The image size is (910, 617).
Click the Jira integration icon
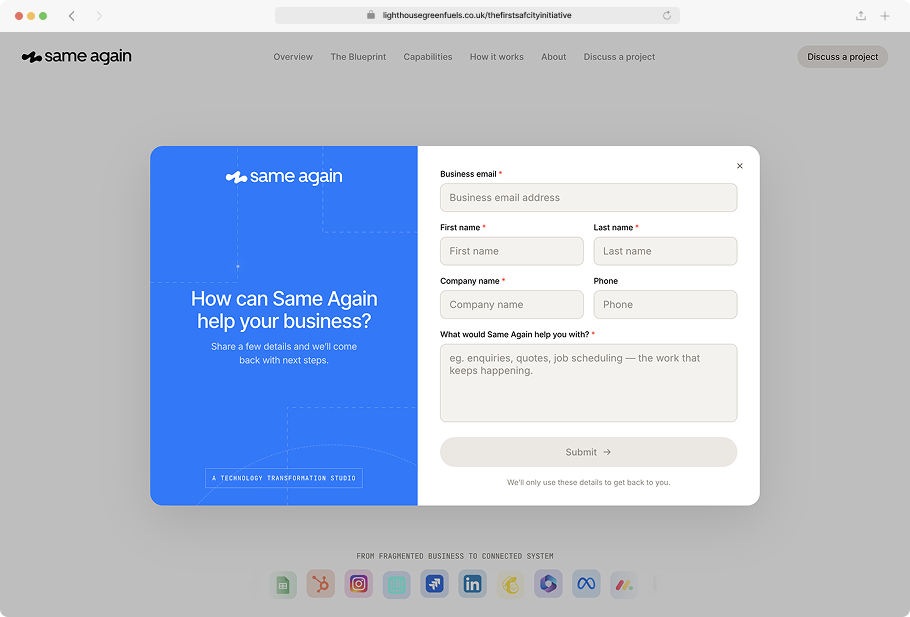[x=435, y=584]
